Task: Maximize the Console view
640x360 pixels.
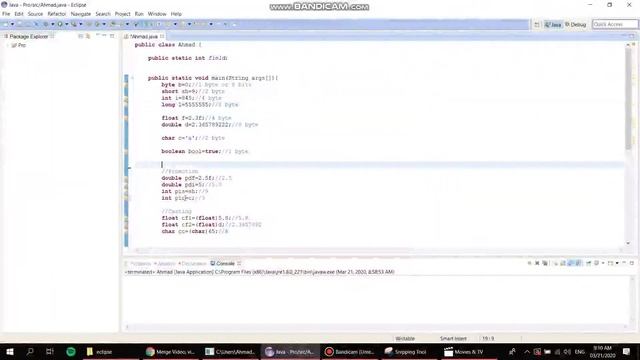Action: point(632,263)
